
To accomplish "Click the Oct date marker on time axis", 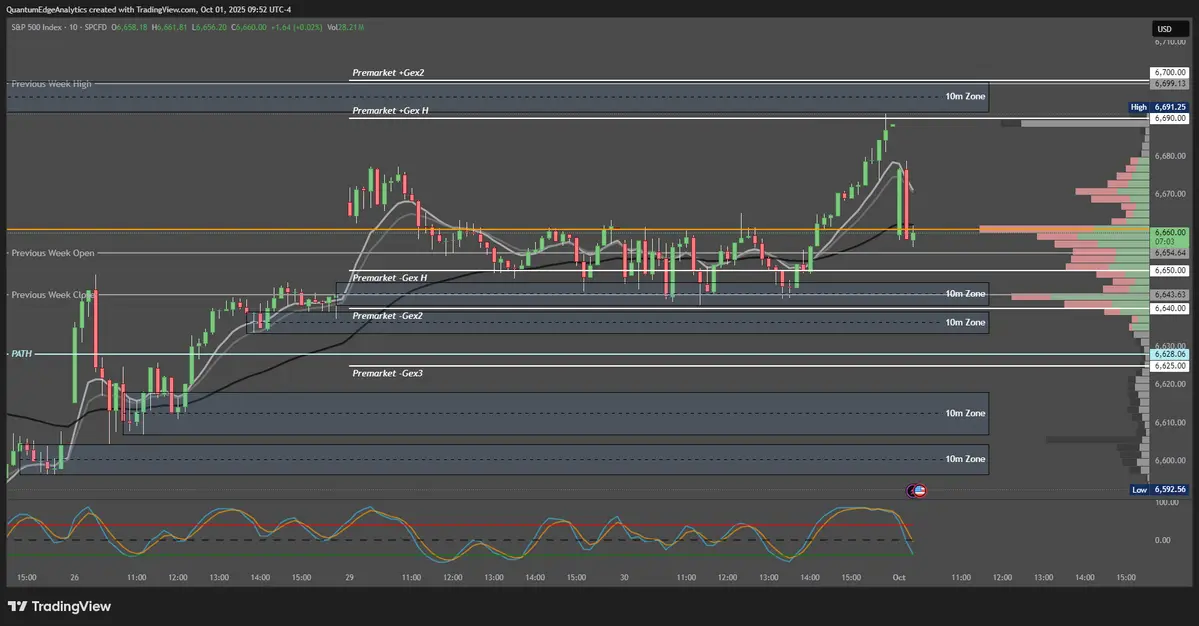I will [899, 577].
